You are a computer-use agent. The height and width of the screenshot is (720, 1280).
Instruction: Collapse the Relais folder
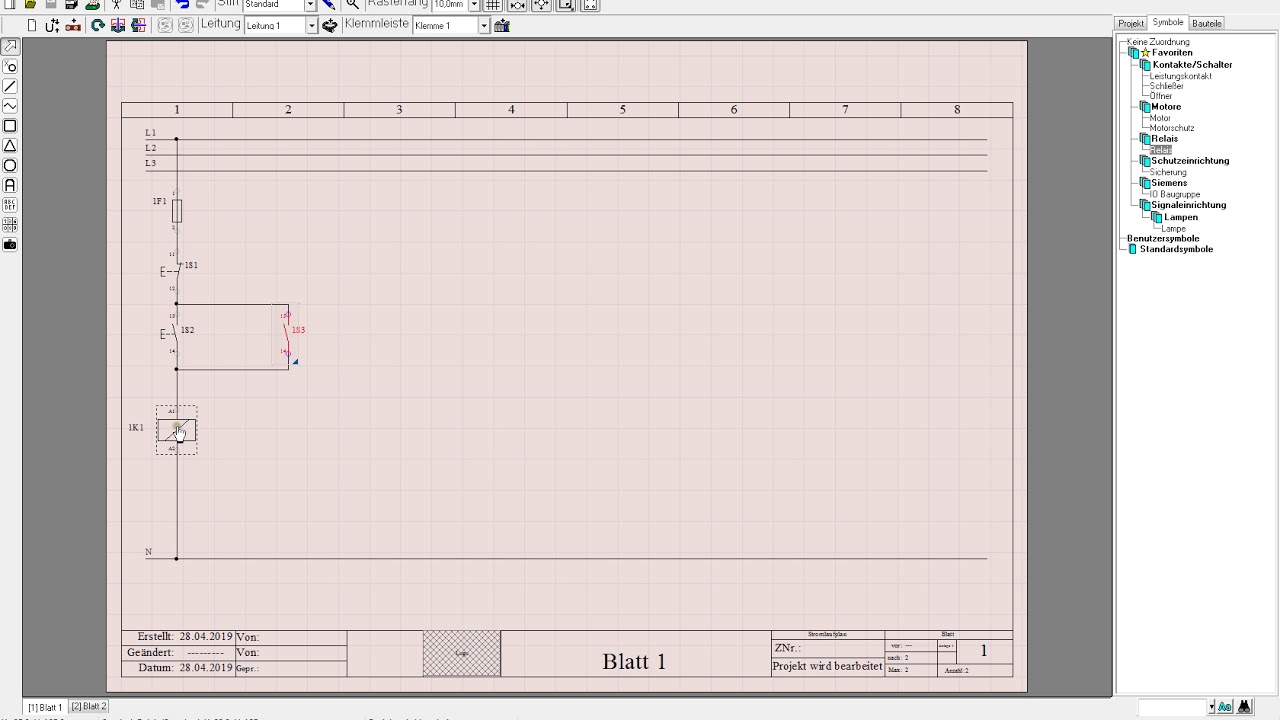pos(1145,139)
